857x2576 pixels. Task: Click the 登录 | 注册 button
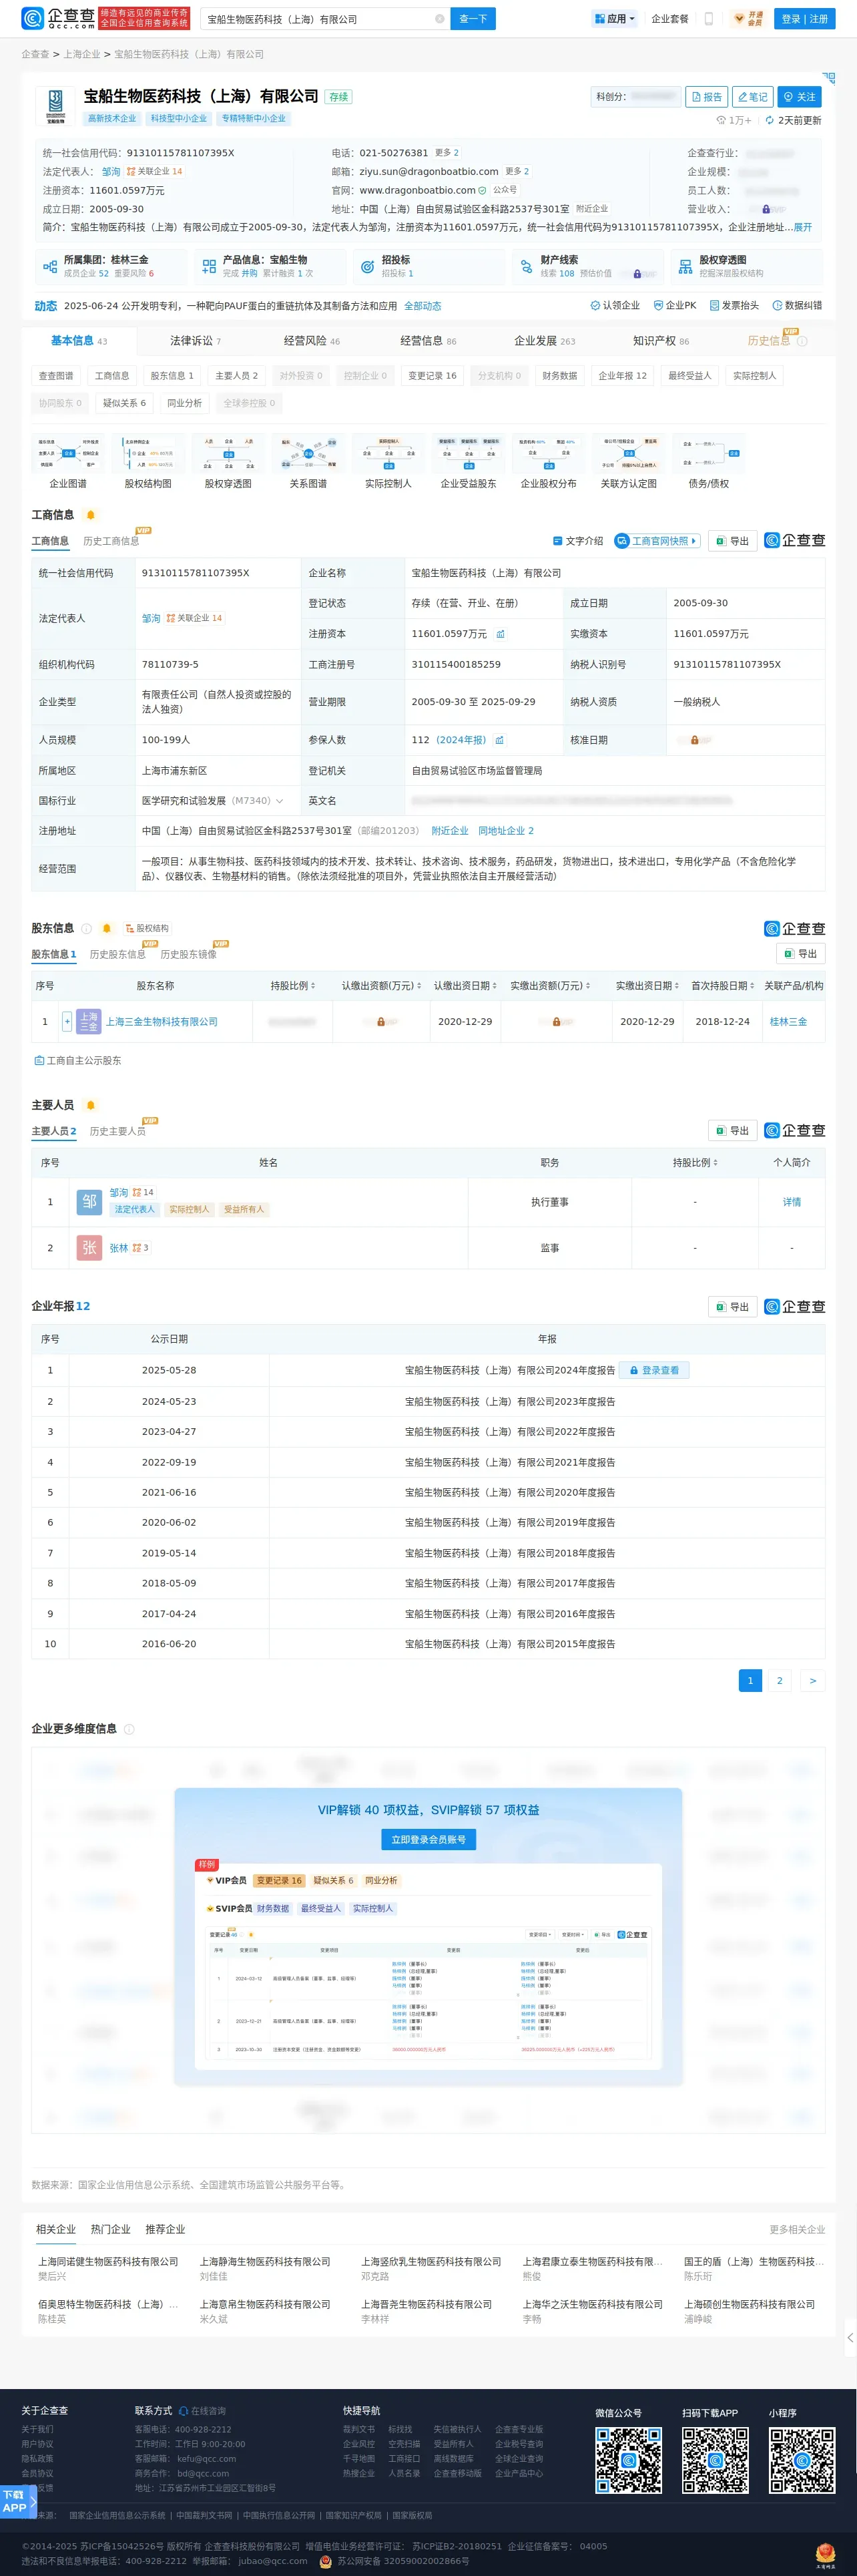pyautogui.click(x=805, y=19)
